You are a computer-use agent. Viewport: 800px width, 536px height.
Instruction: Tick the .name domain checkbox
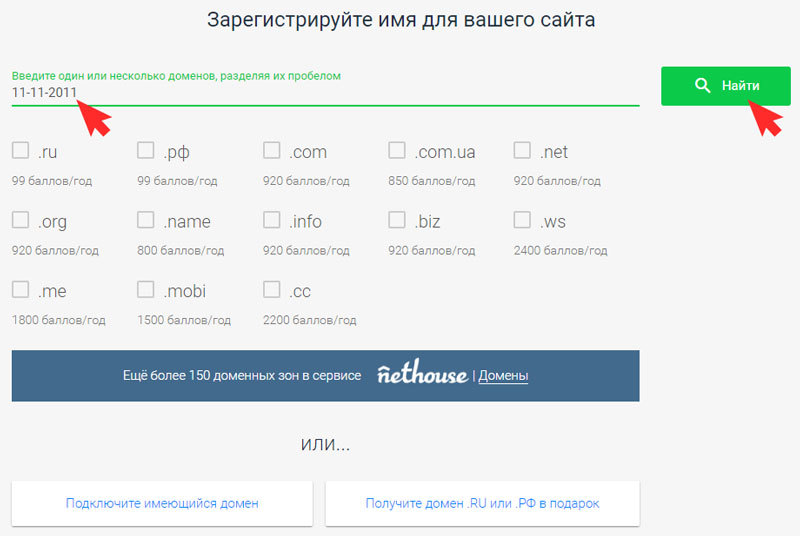[145, 220]
